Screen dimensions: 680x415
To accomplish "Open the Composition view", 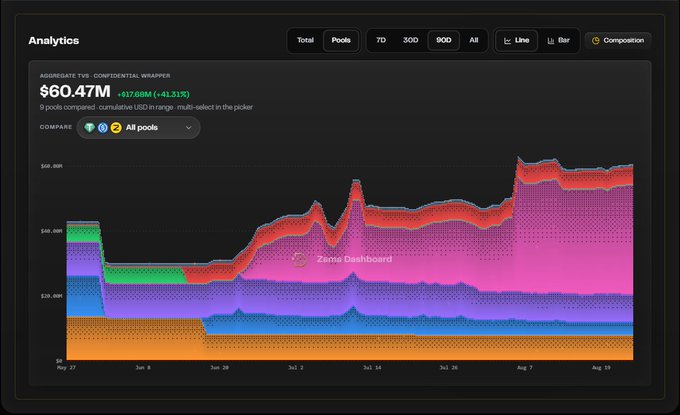I will (618, 40).
